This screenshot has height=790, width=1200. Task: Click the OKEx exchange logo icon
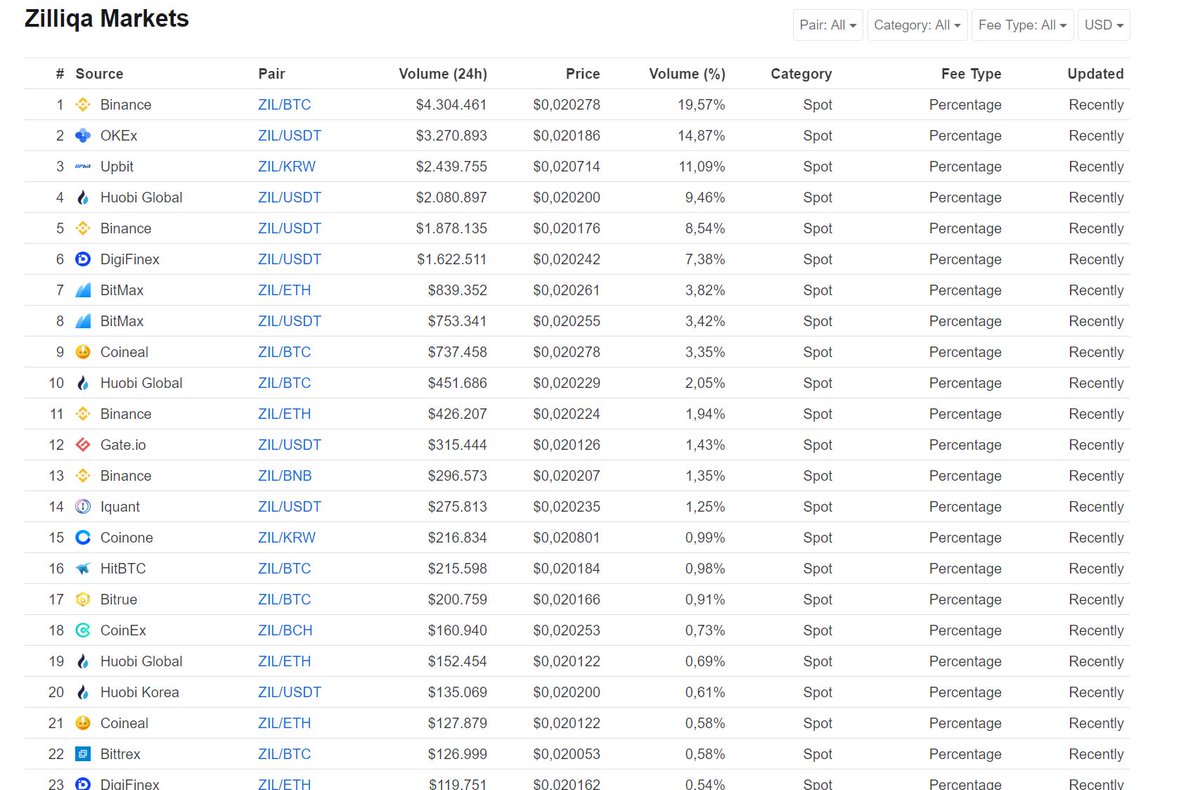(83, 136)
